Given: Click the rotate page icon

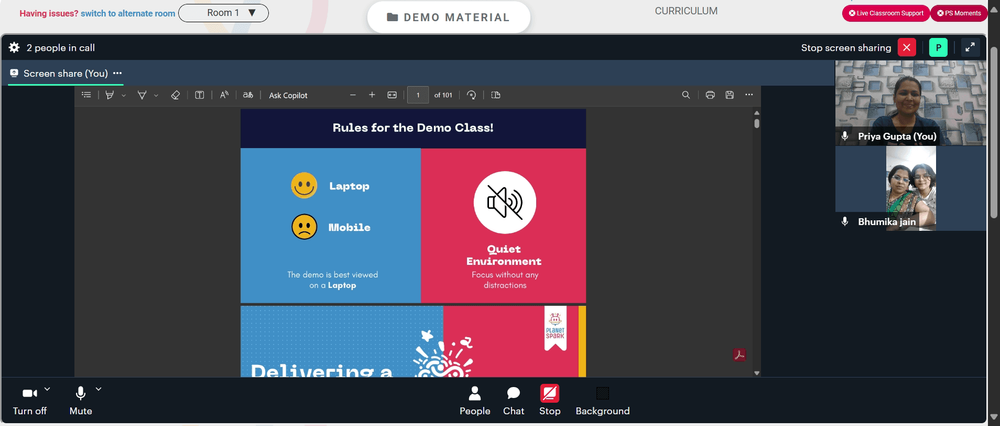Looking at the screenshot, I should coord(471,95).
